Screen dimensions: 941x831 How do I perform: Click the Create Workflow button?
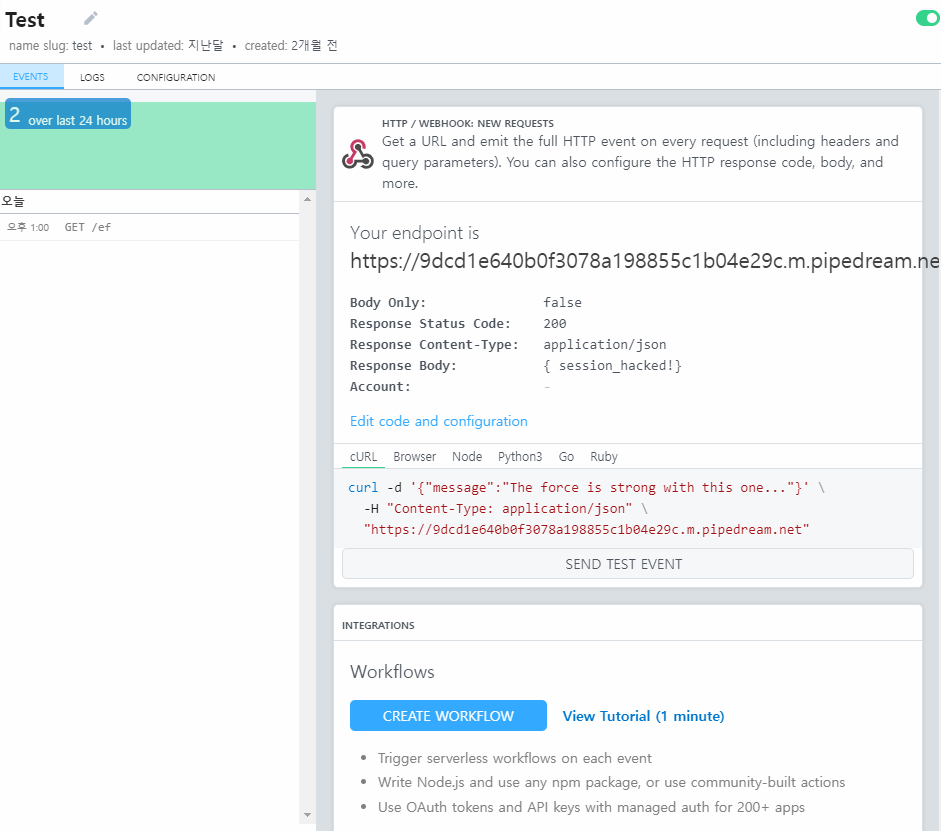[448, 716]
